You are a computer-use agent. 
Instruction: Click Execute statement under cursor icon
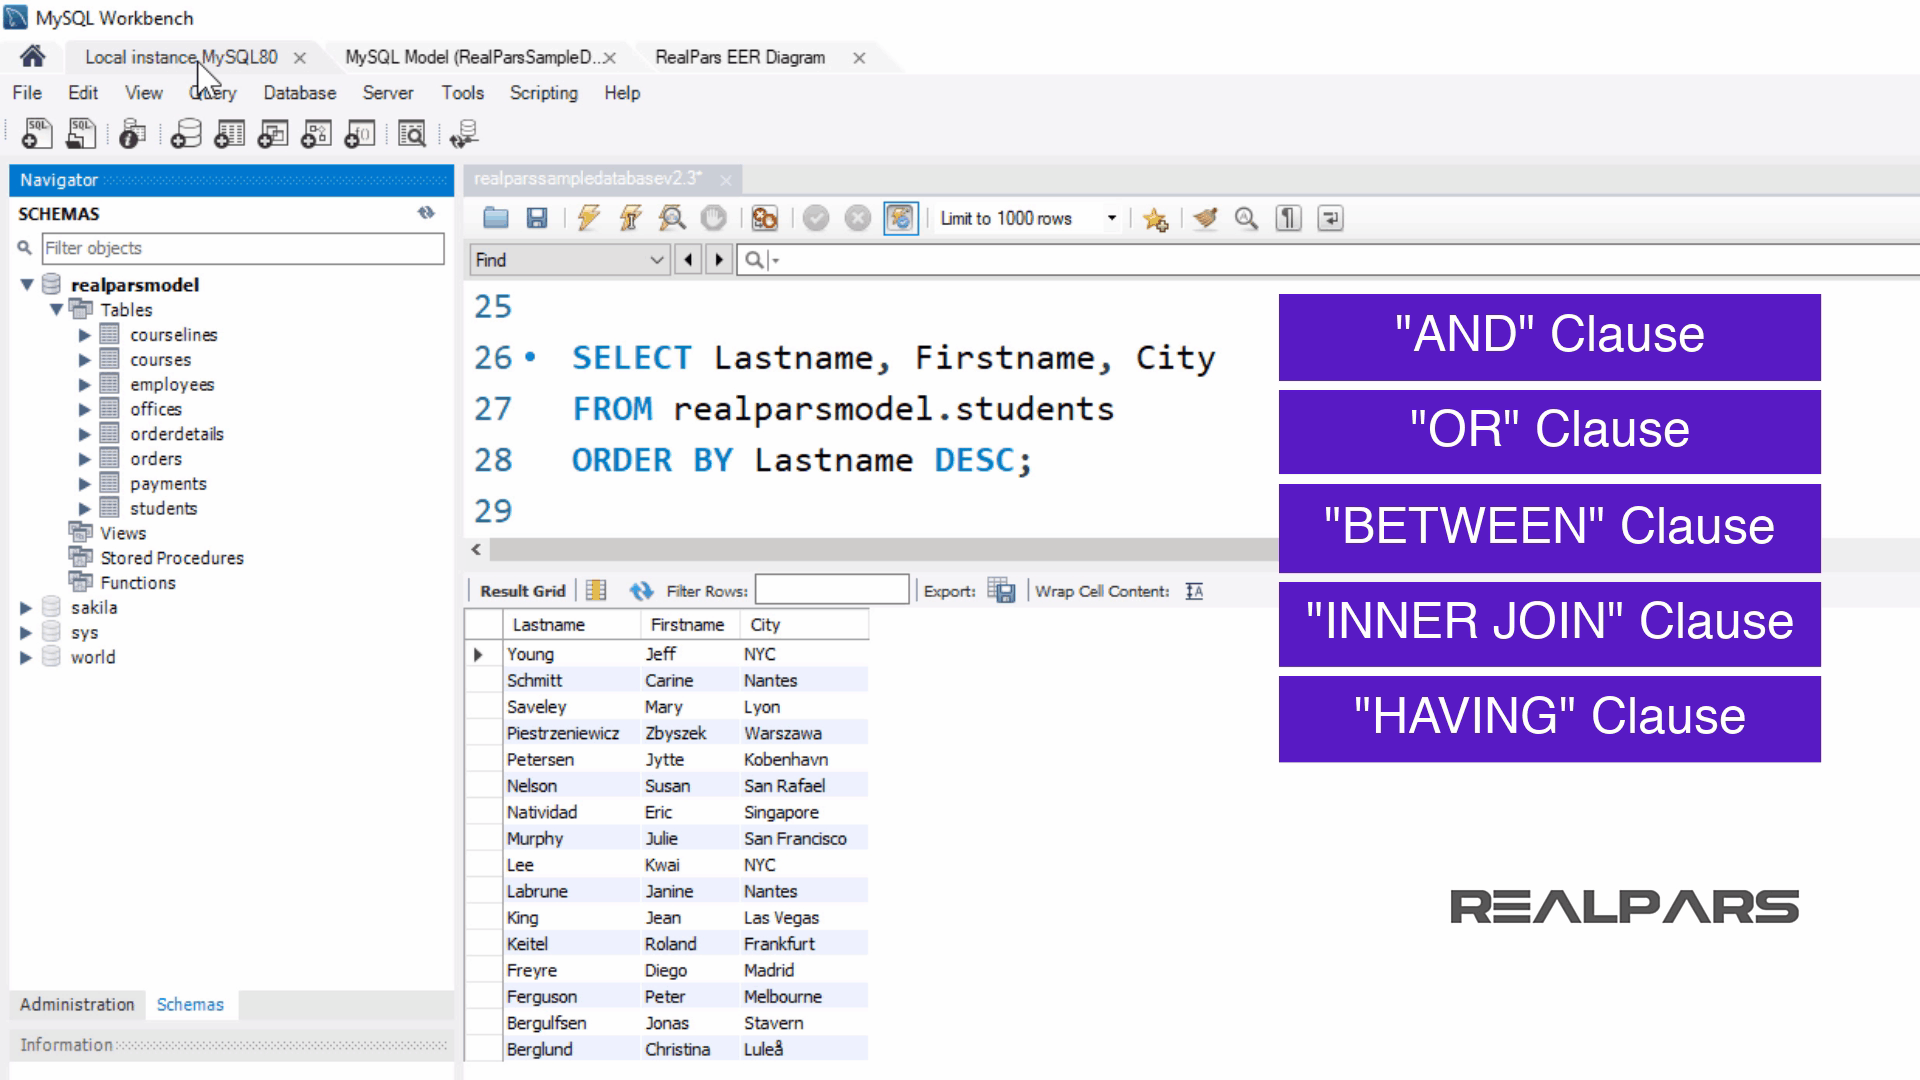pyautogui.click(x=630, y=218)
